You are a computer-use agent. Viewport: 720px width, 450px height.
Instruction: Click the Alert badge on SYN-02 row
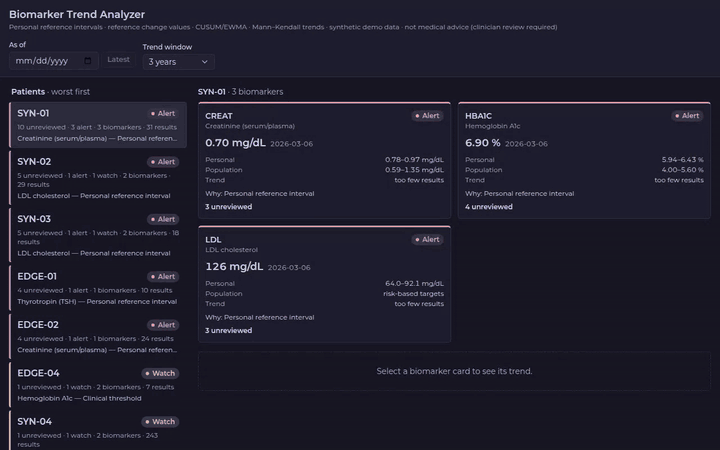point(163,162)
